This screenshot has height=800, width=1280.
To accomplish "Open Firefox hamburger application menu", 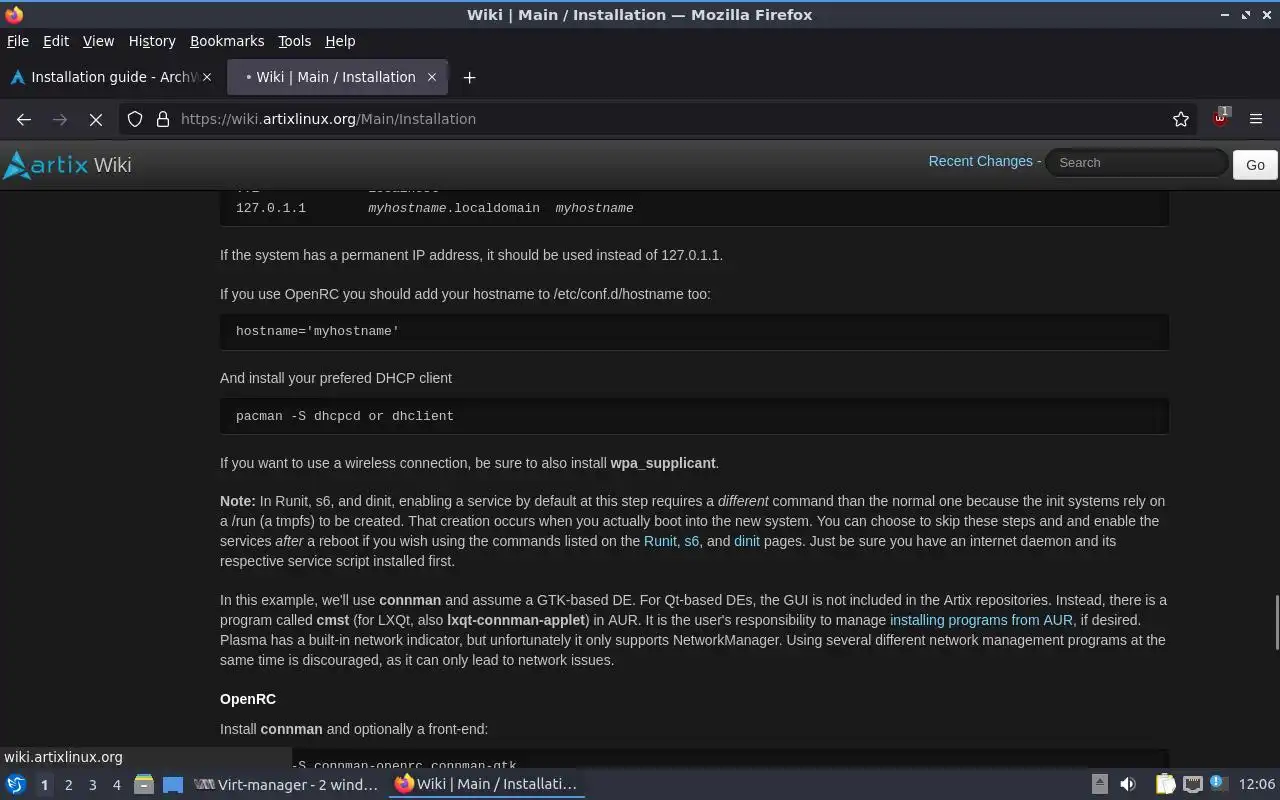I will [x=1256, y=119].
